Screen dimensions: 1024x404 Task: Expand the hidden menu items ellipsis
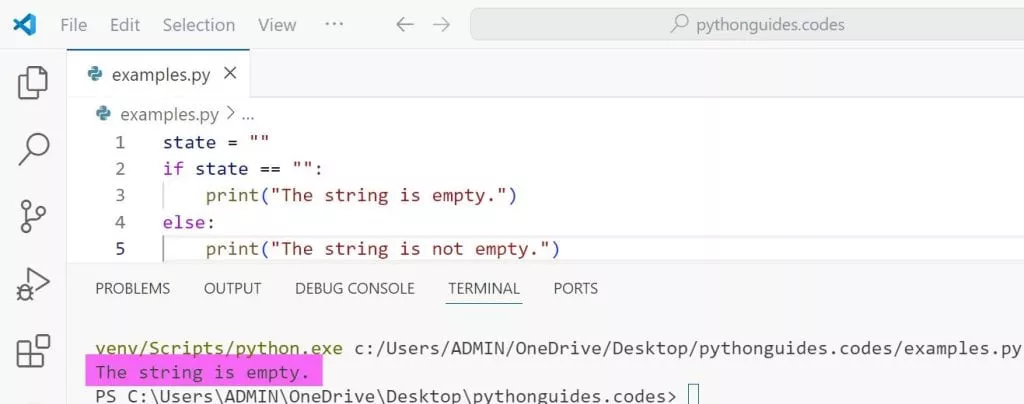coord(335,24)
